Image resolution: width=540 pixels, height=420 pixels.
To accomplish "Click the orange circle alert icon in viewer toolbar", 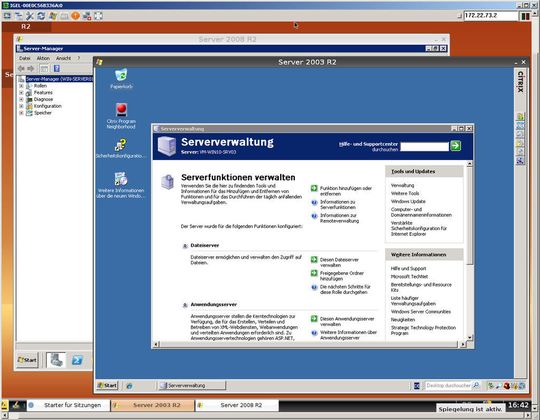I will [75, 15].
